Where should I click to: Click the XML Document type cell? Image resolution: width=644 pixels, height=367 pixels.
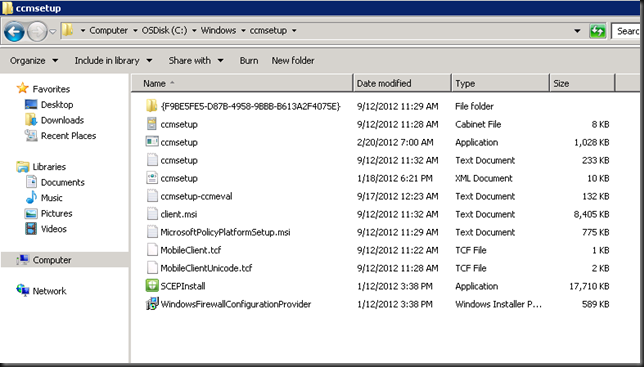click(x=483, y=178)
